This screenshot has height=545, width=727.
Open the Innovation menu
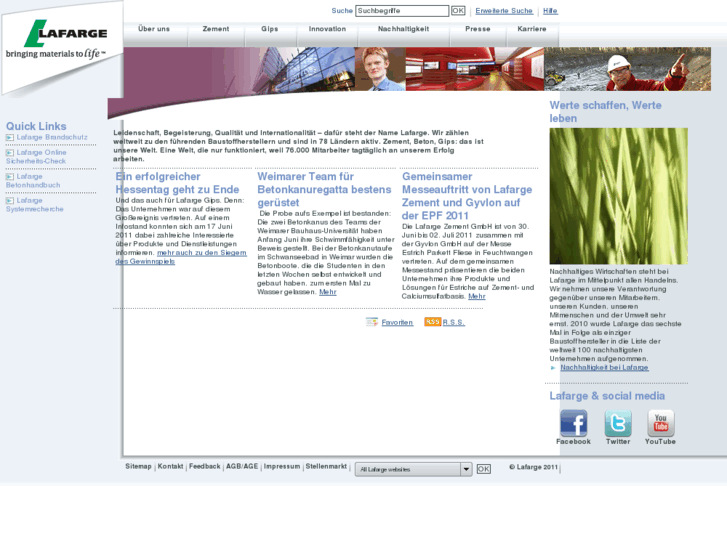pos(327,29)
